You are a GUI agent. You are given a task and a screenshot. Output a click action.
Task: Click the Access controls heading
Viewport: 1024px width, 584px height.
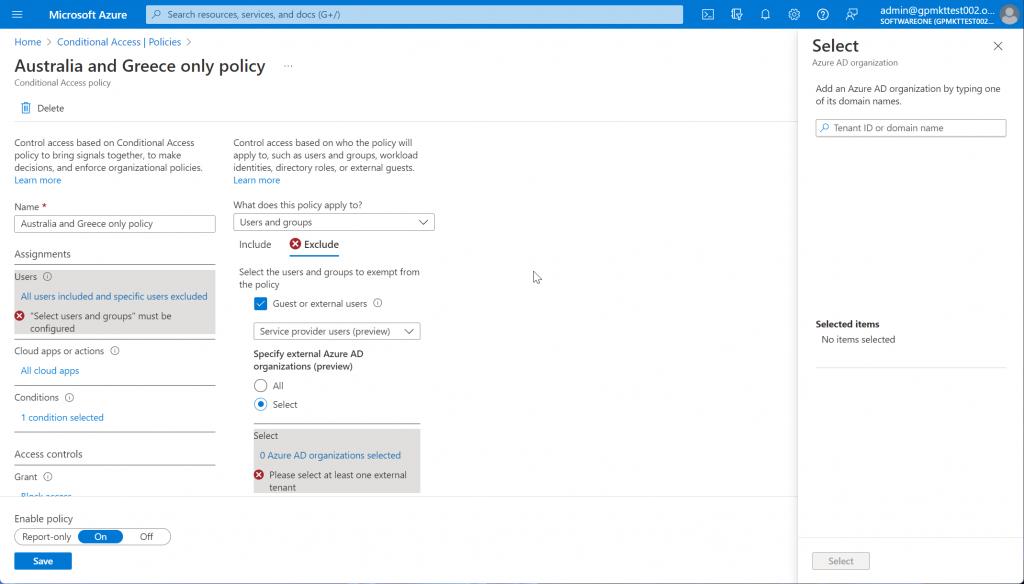[48, 454]
